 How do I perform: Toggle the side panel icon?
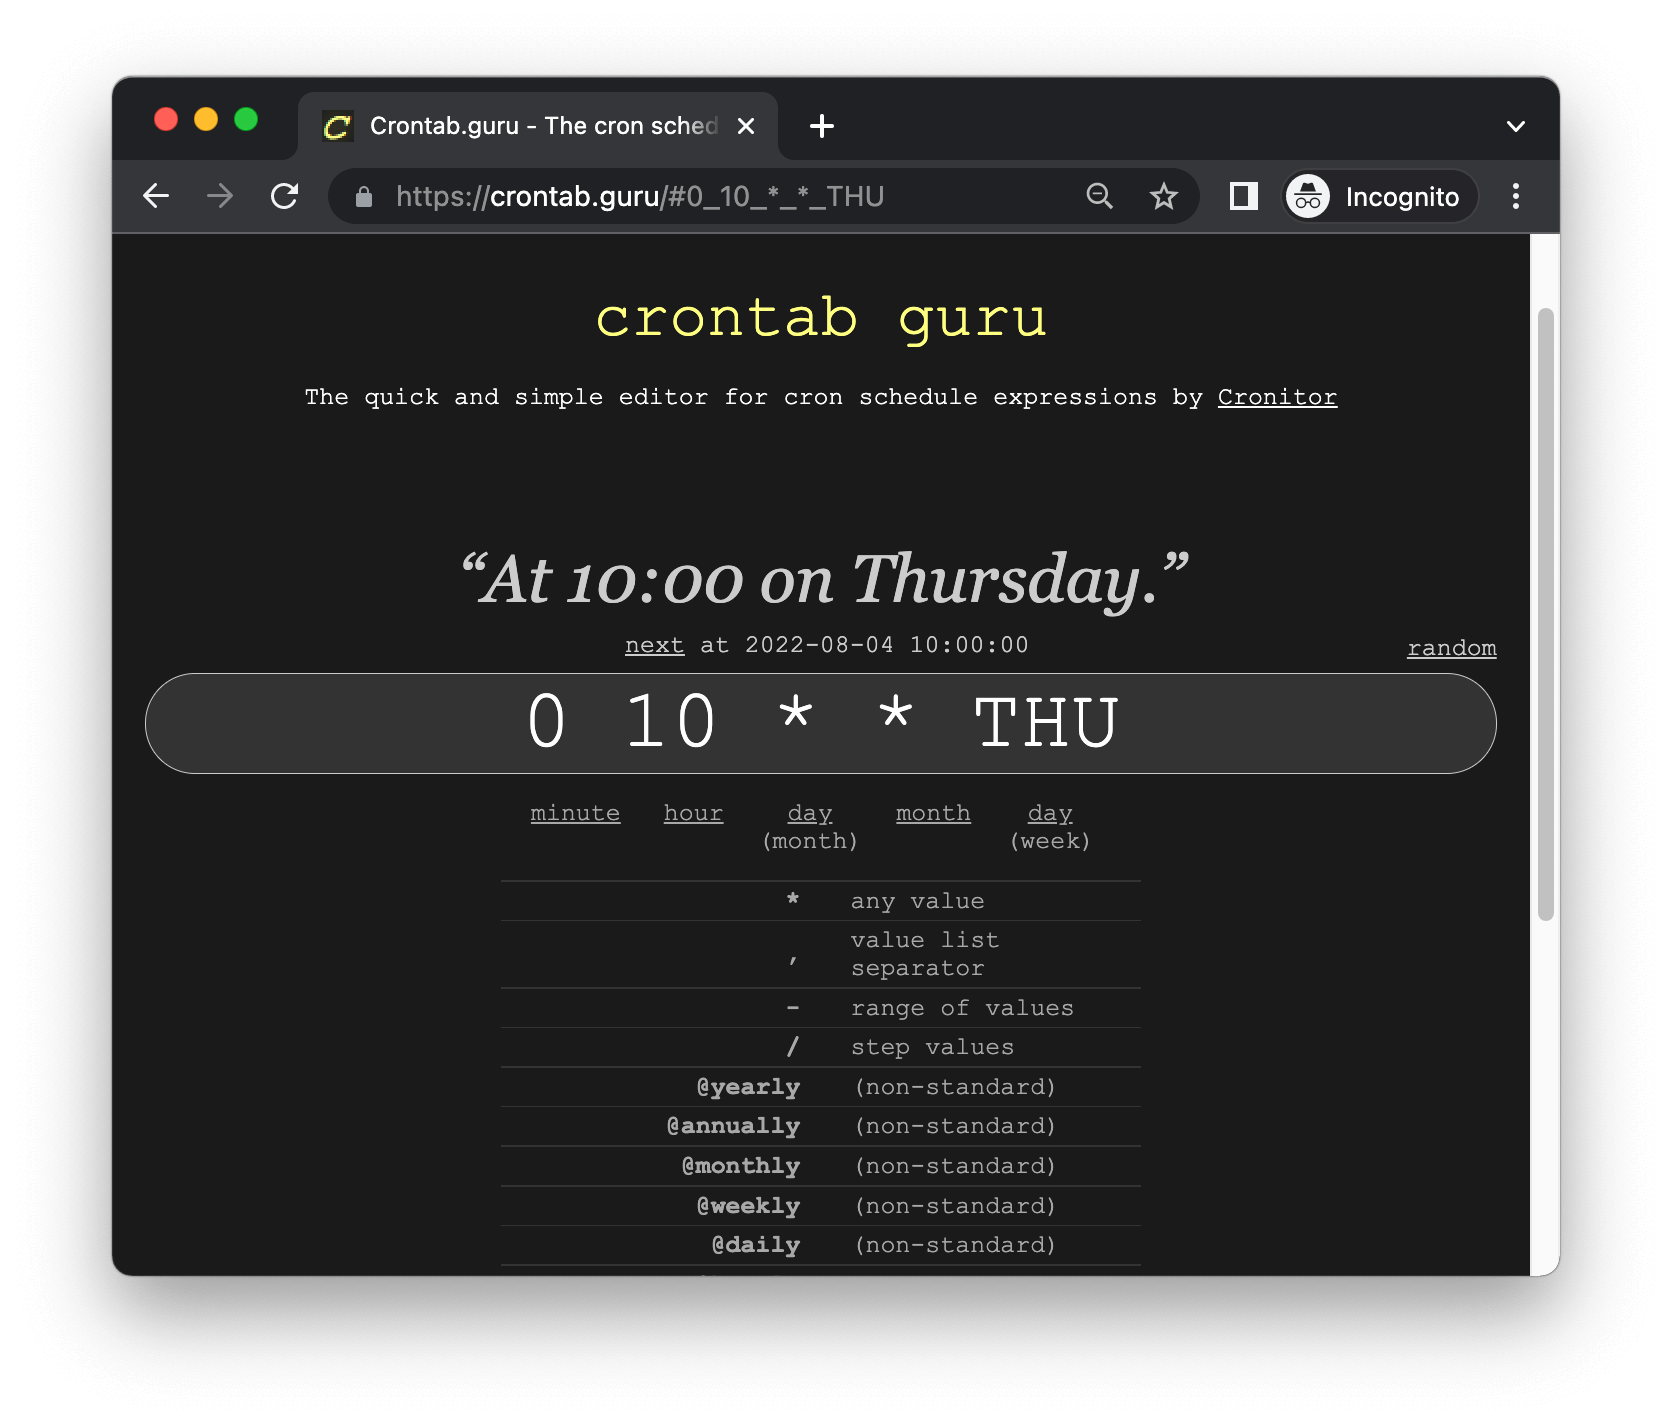[x=1243, y=196]
